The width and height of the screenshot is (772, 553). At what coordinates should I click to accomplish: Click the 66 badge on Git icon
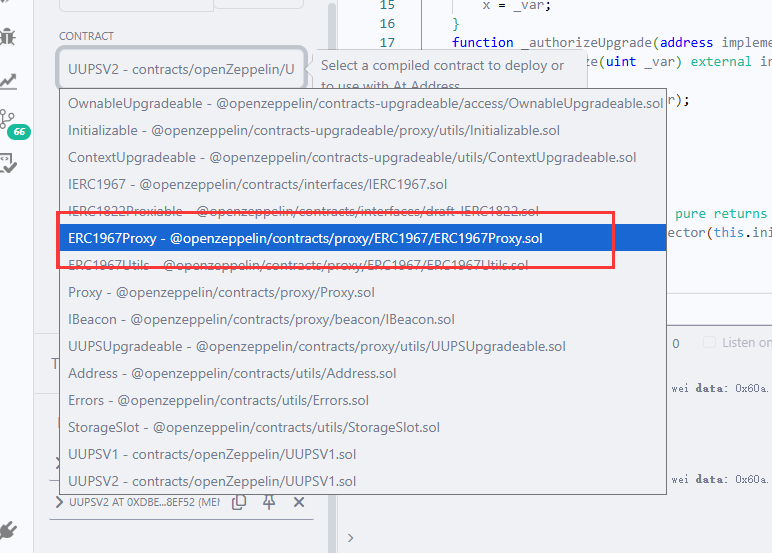tap(19, 131)
